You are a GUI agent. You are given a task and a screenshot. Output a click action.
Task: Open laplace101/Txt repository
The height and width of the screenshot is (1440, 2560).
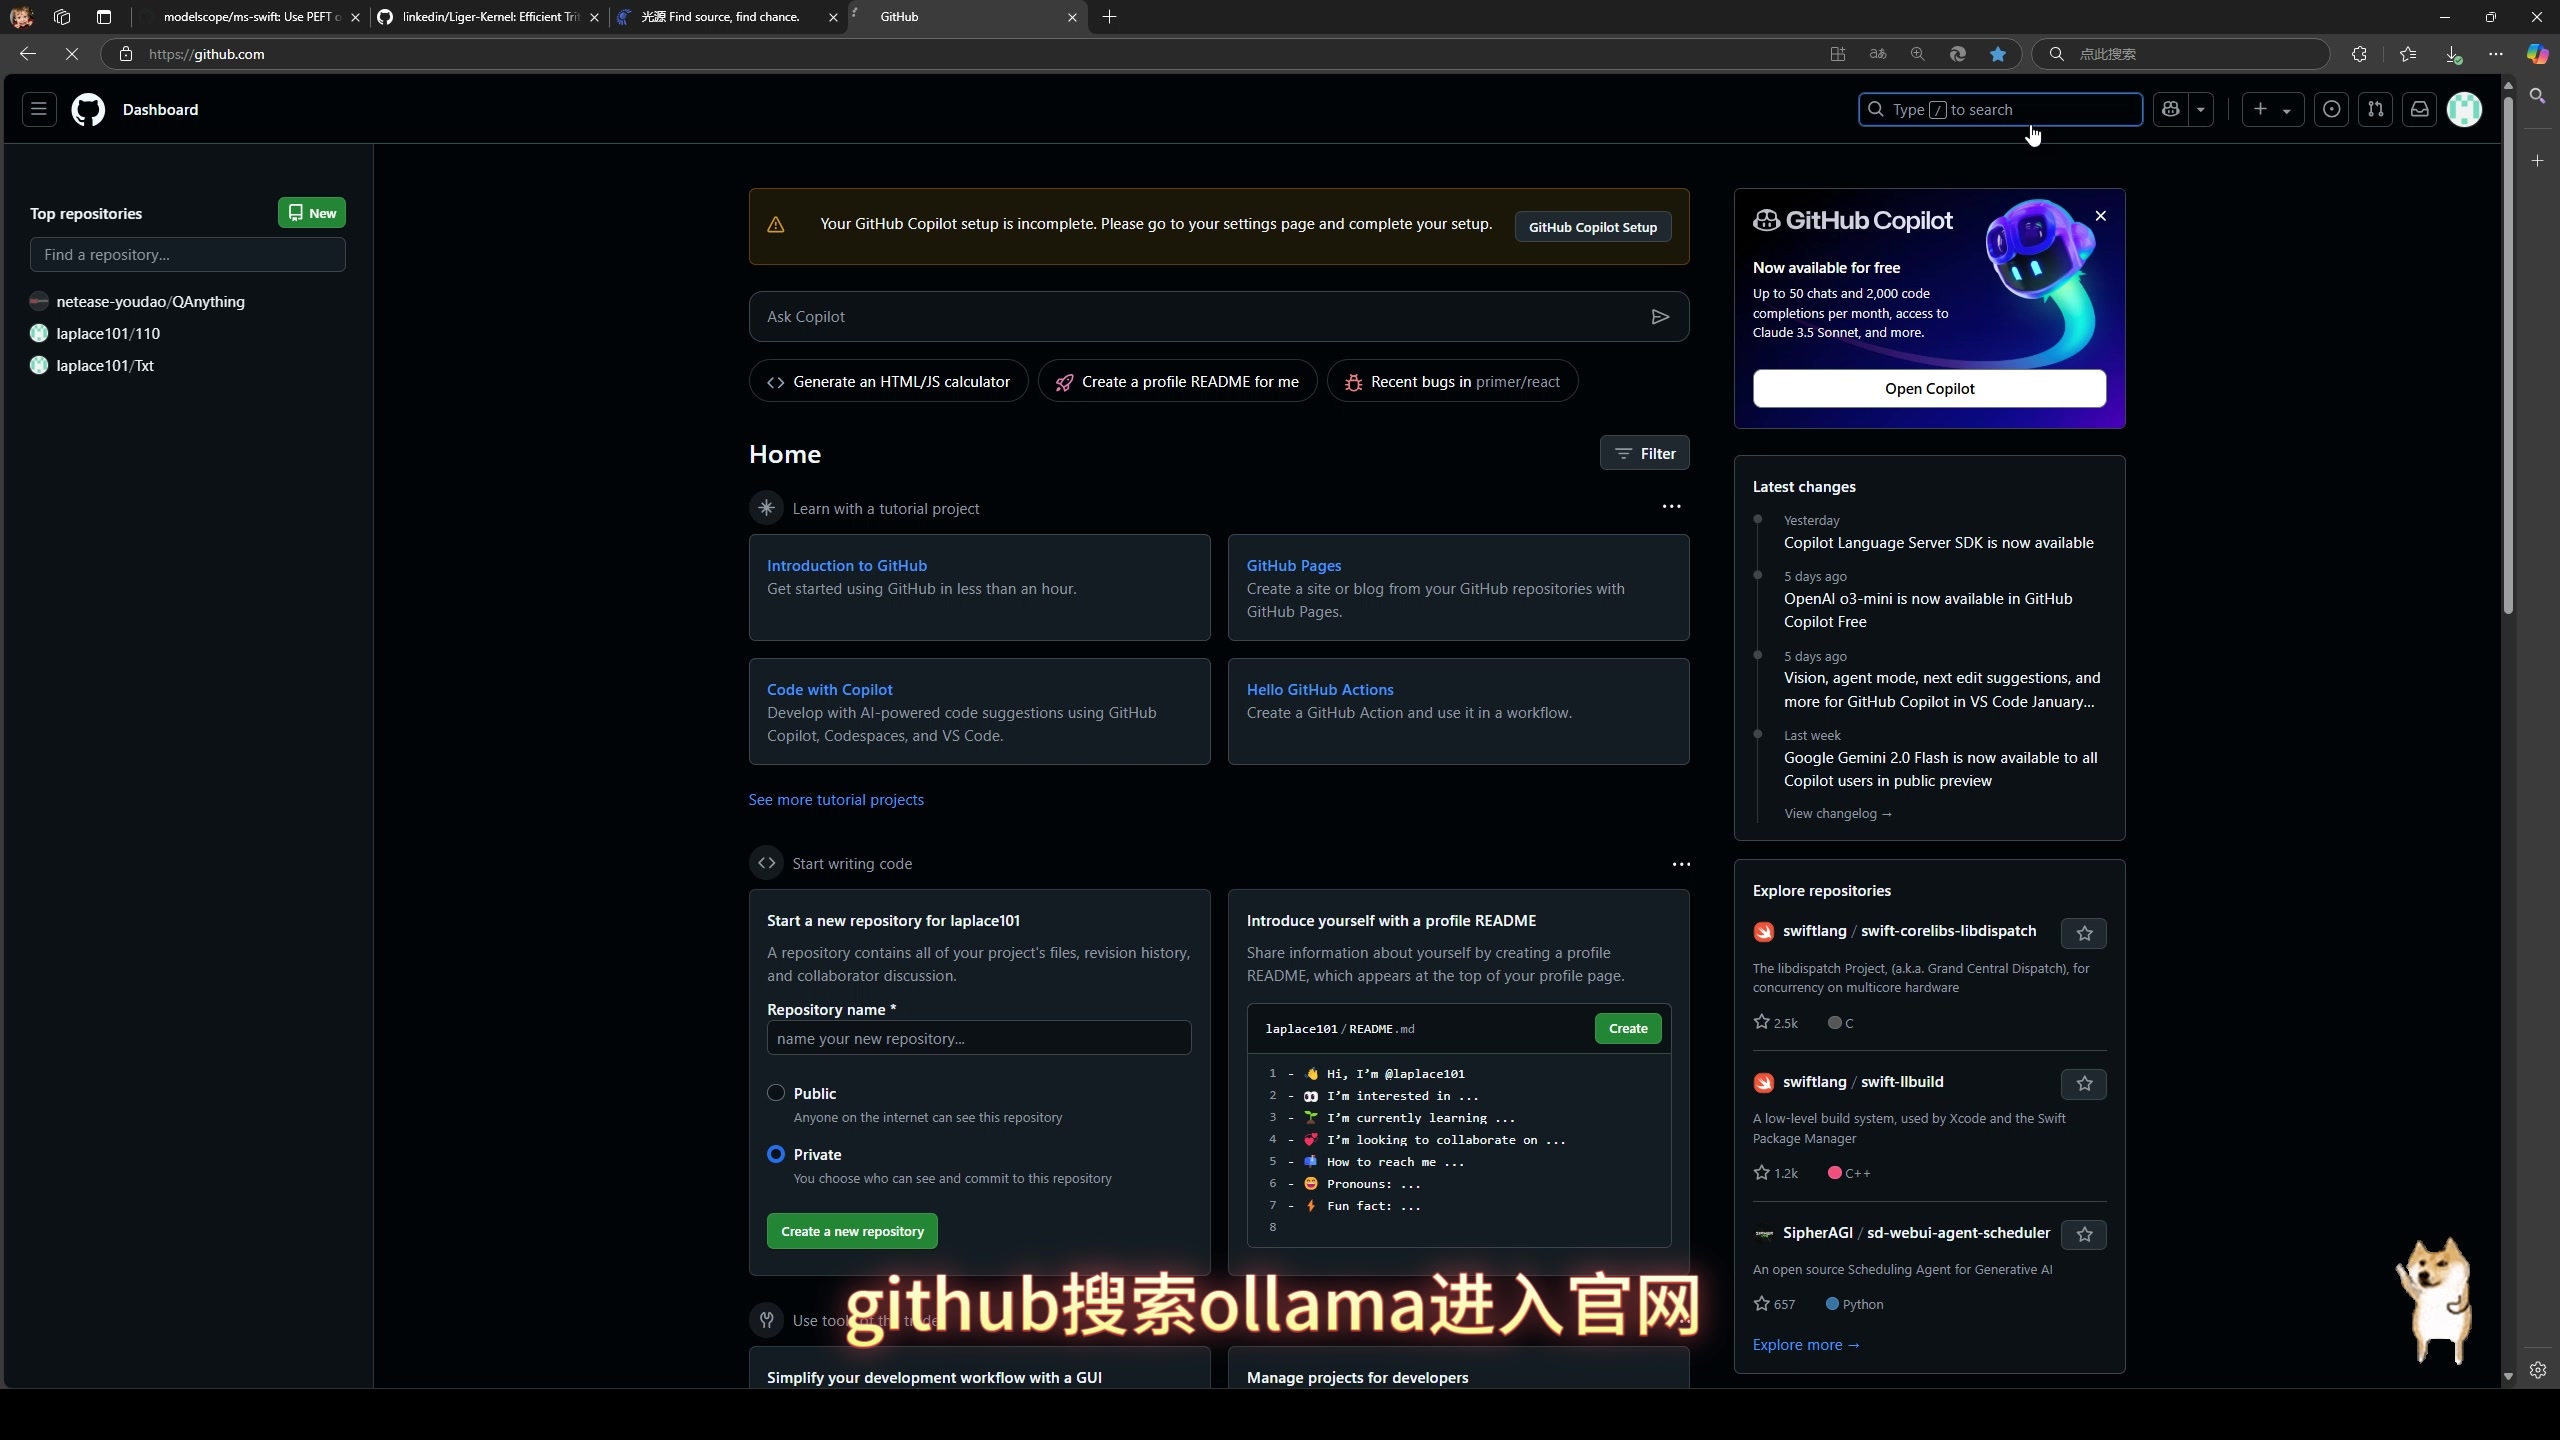click(105, 365)
